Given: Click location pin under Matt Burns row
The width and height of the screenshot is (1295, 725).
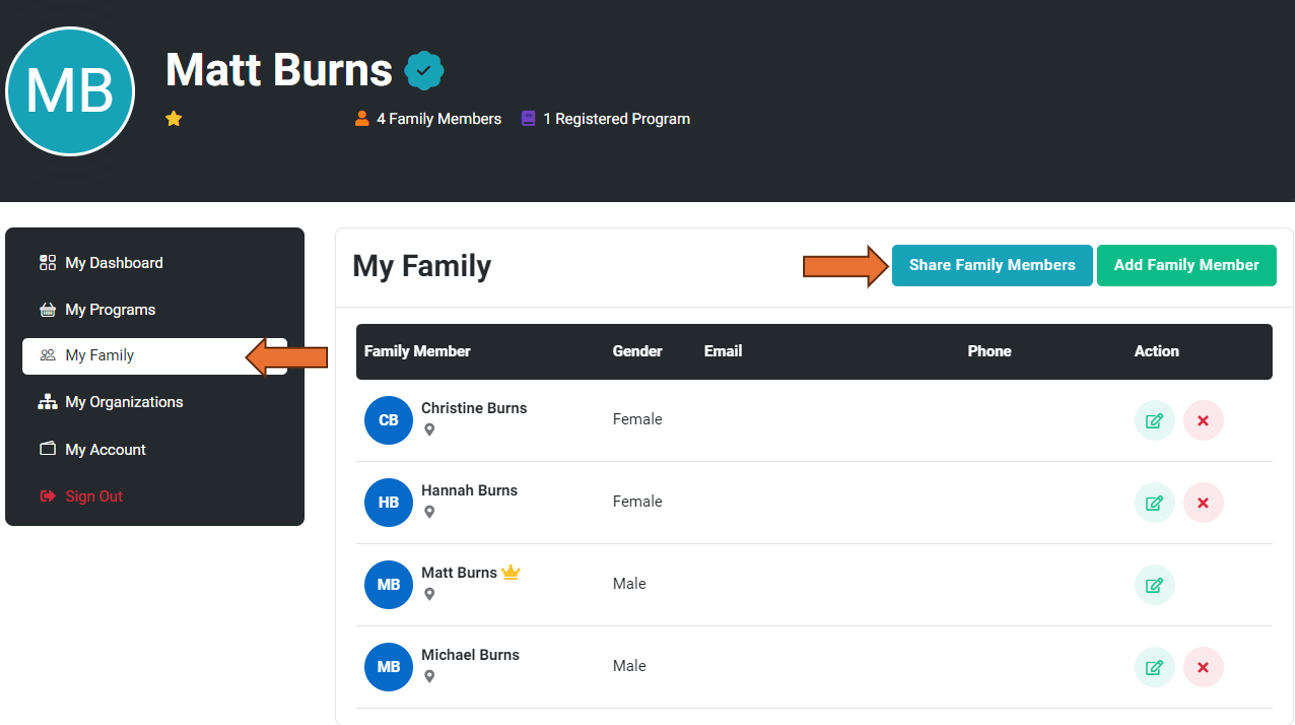Looking at the screenshot, I should click(x=429, y=594).
